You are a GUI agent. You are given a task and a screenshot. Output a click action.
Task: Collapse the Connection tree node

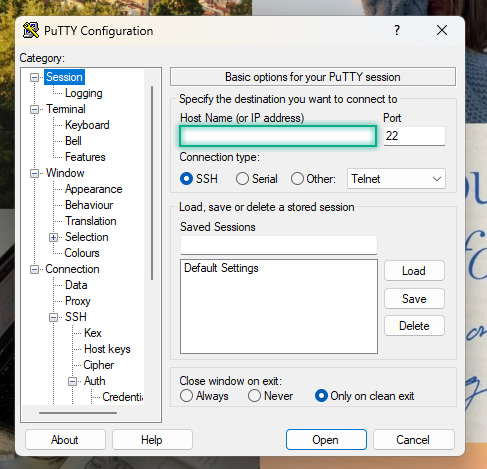34,269
